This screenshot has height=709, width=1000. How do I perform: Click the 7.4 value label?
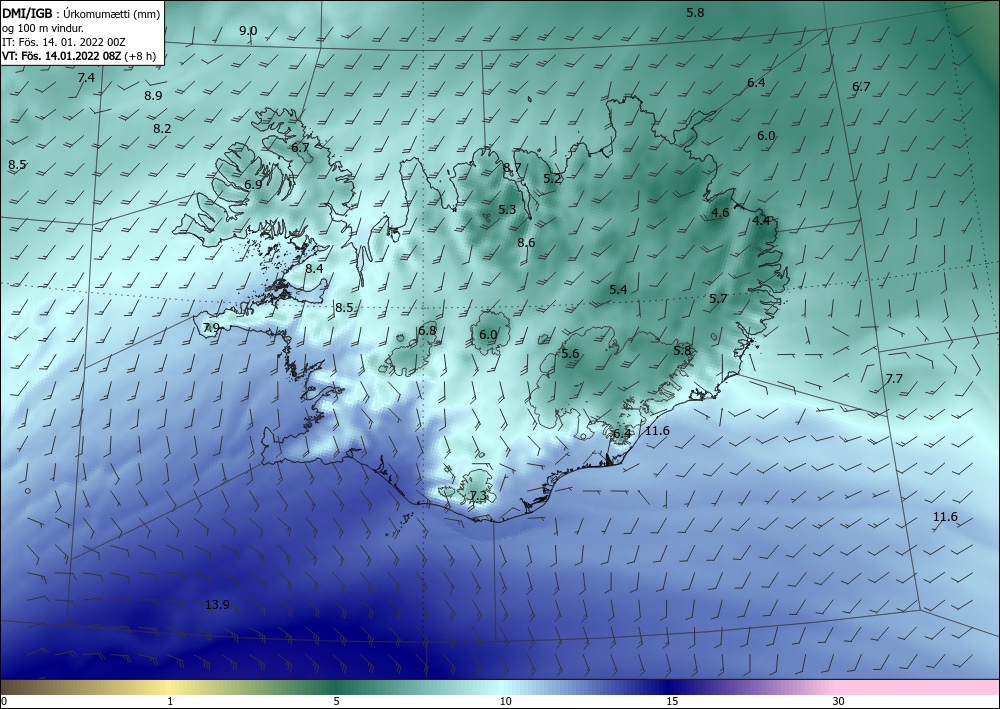click(86, 78)
